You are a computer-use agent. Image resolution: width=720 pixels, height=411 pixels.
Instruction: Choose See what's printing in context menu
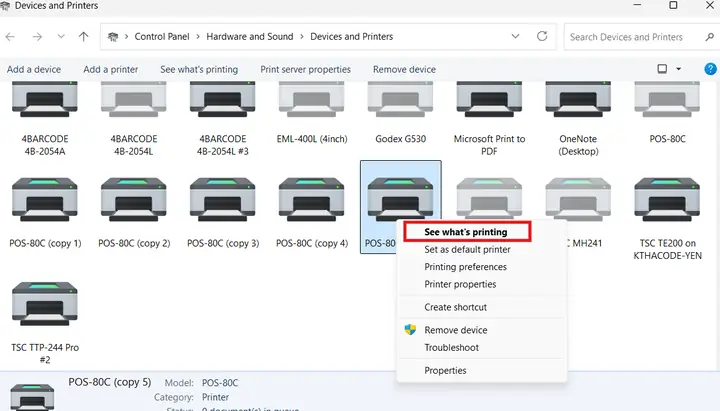pyautogui.click(x=467, y=232)
